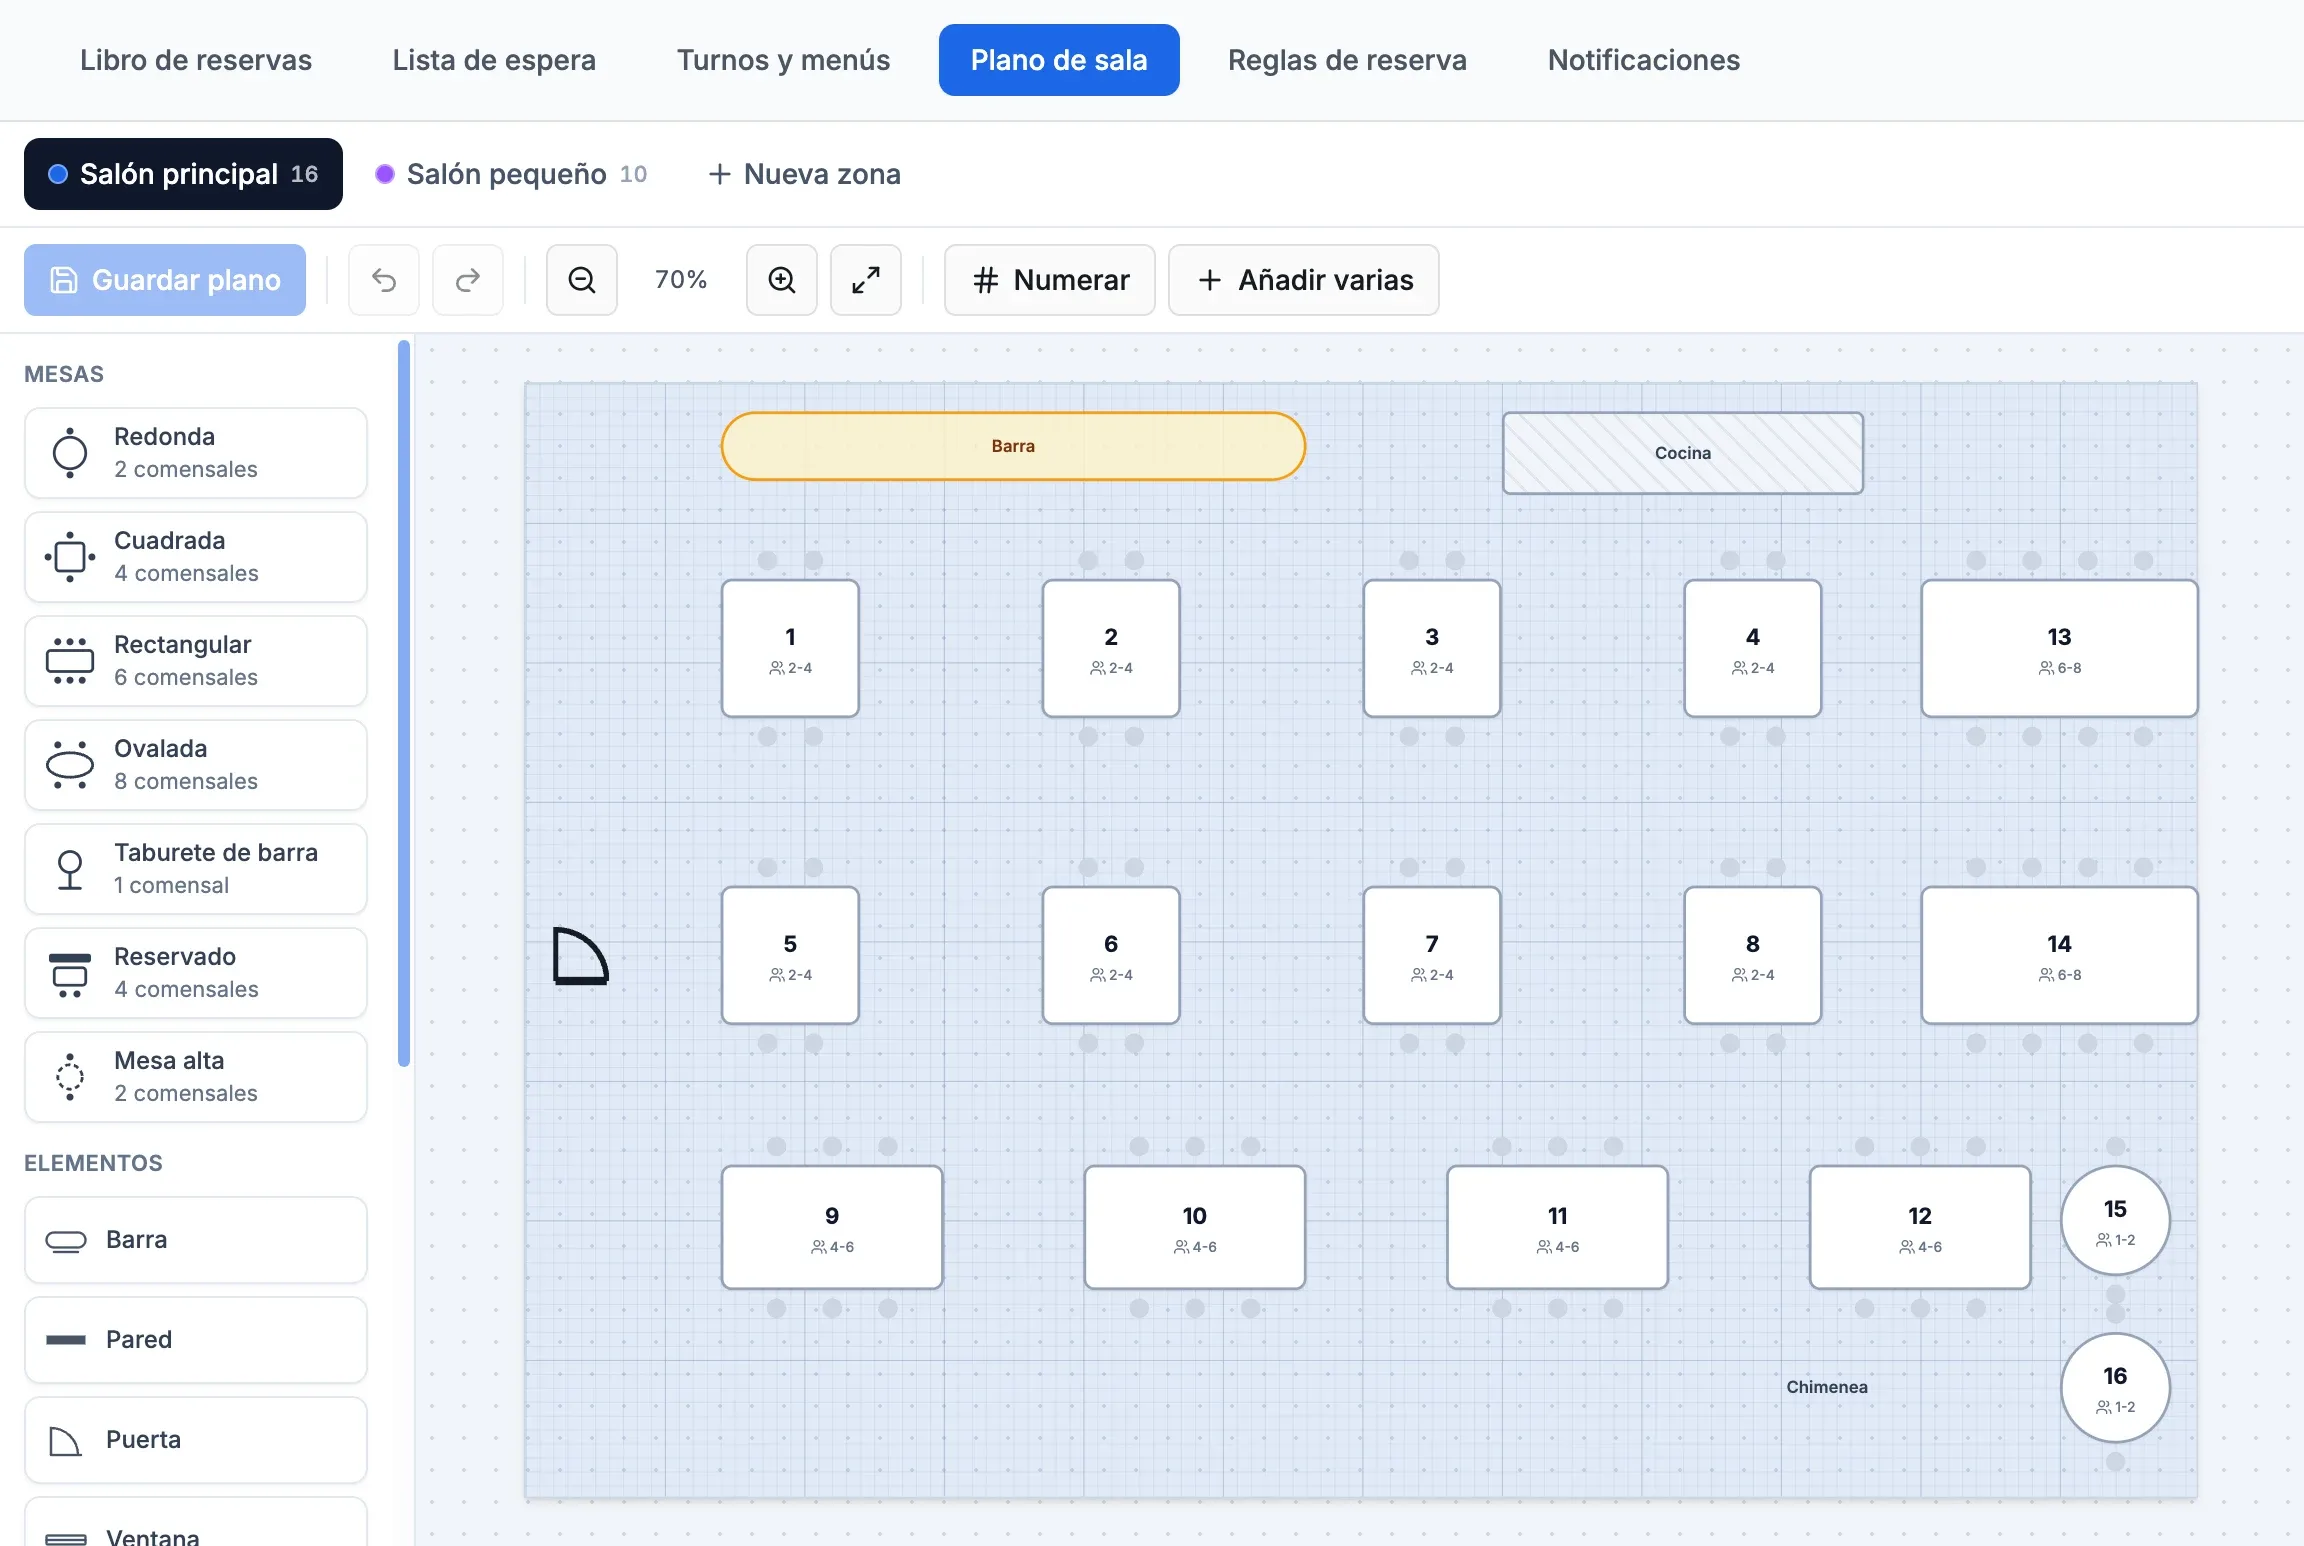The image size is (2304, 1546).
Task: Select the Cuadrada table icon
Action: (70, 557)
